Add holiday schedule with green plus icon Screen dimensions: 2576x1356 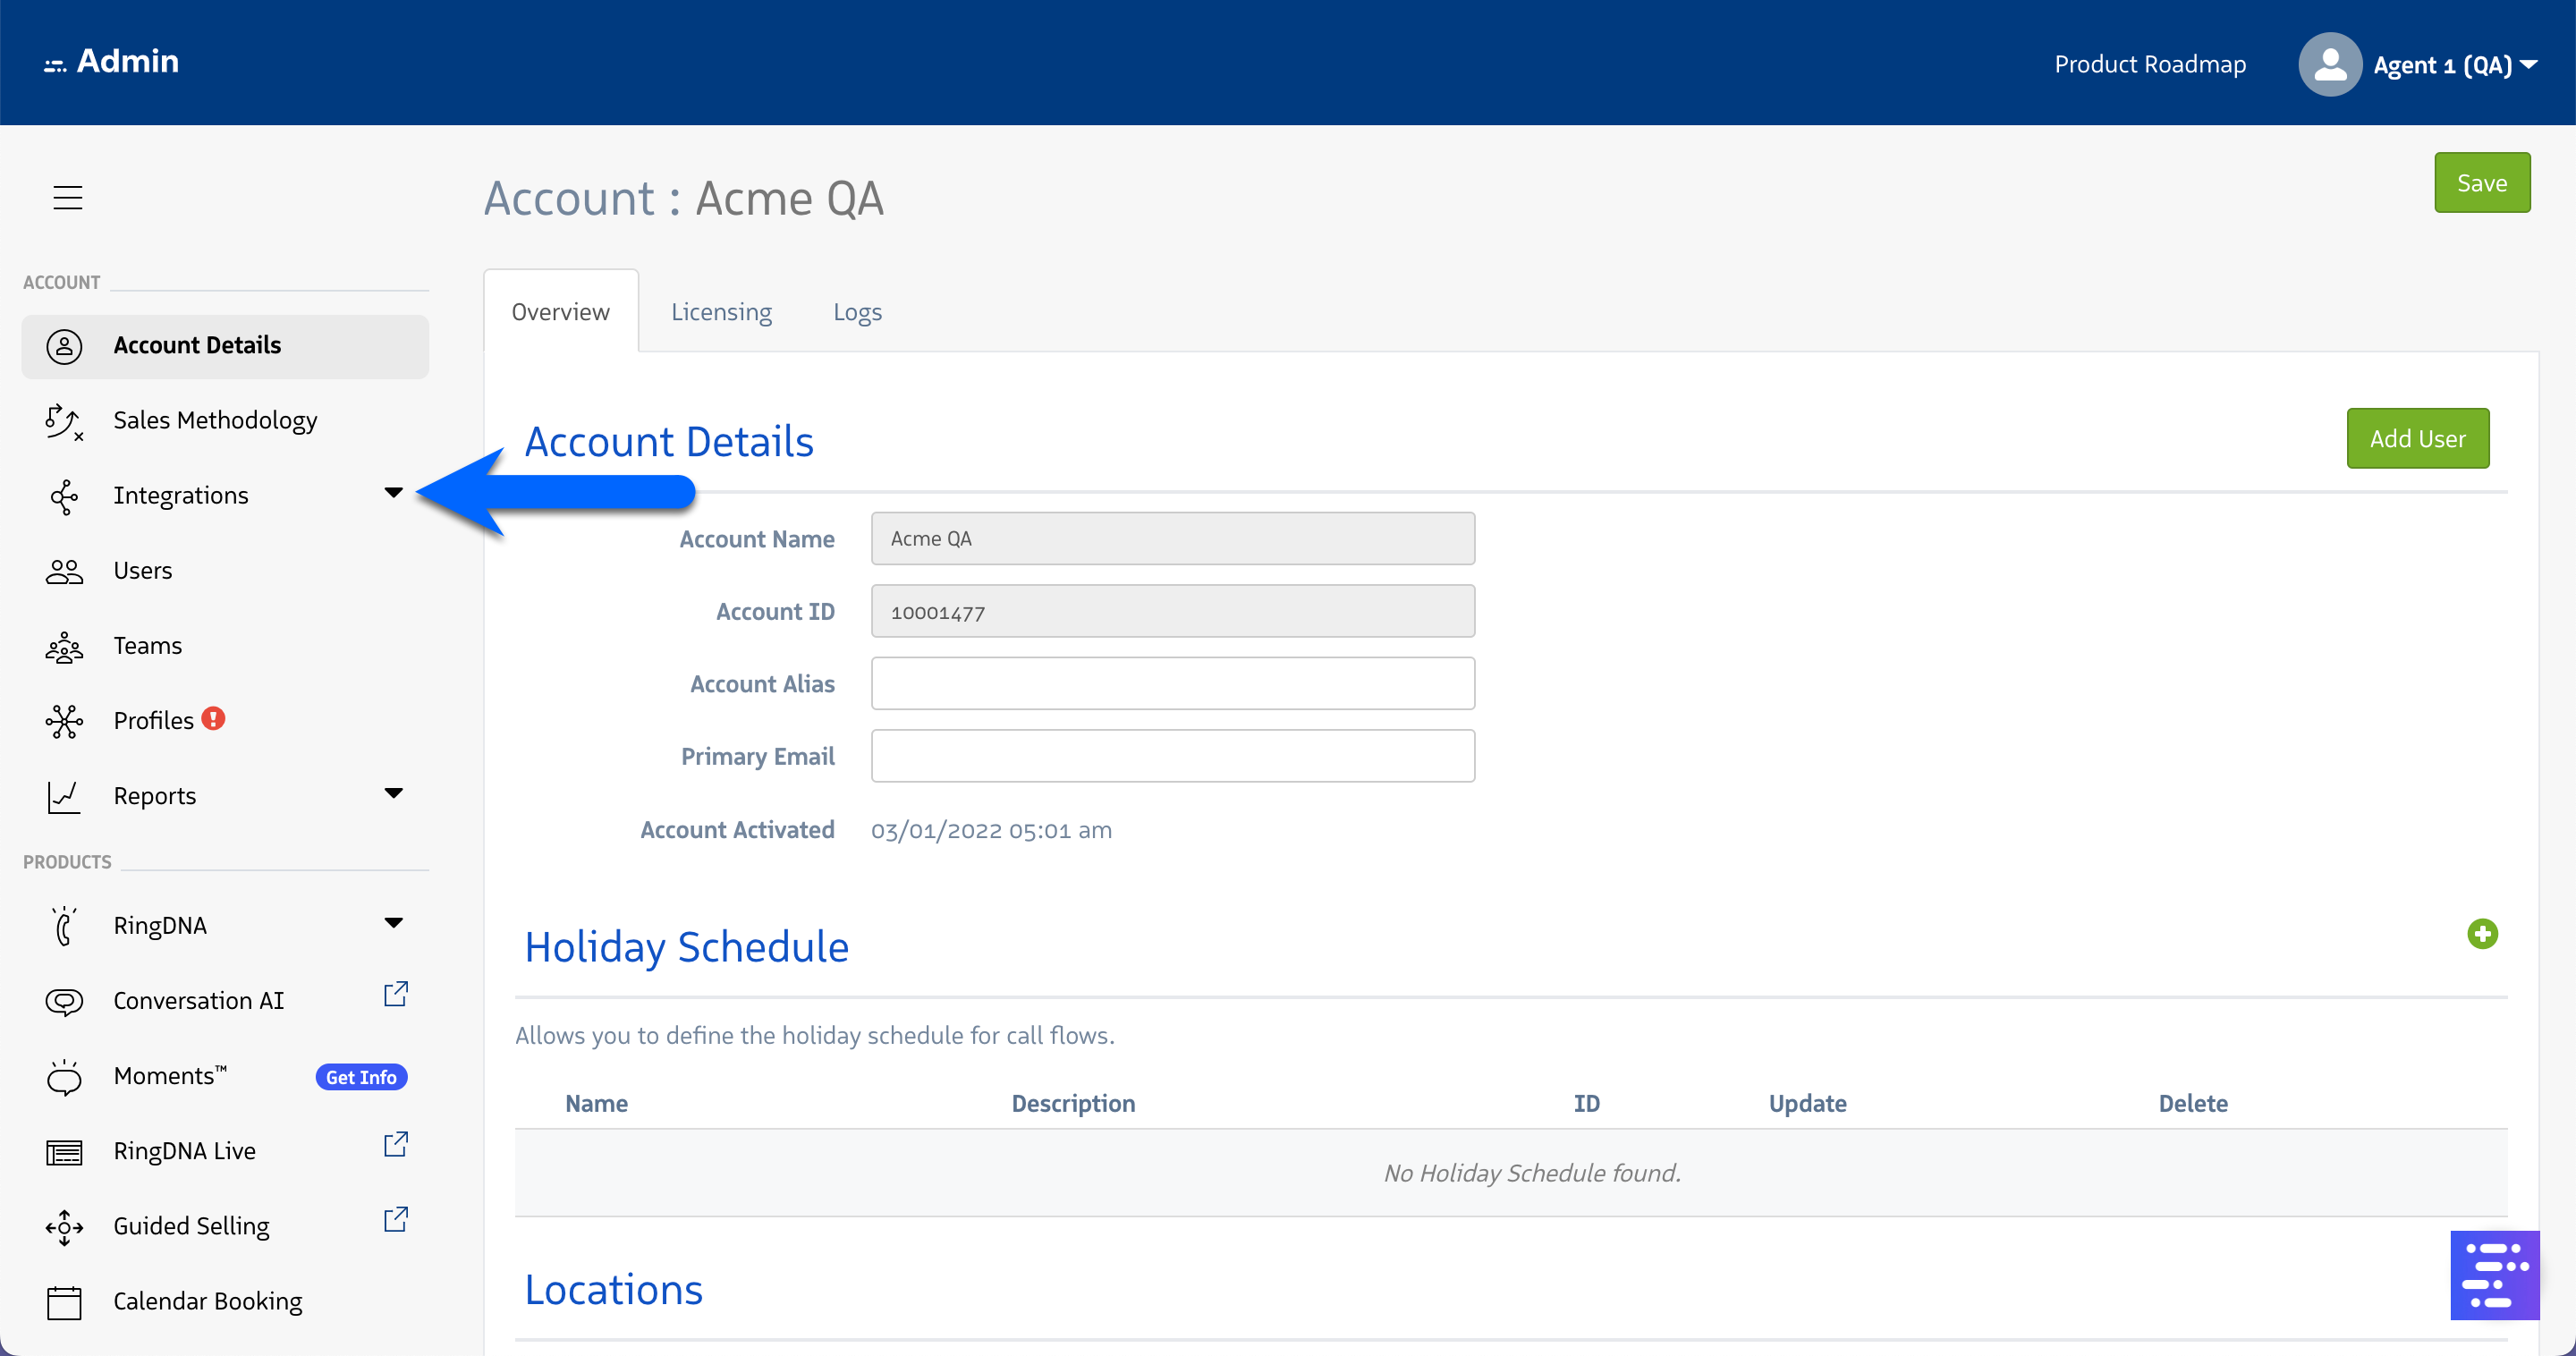tap(2481, 934)
